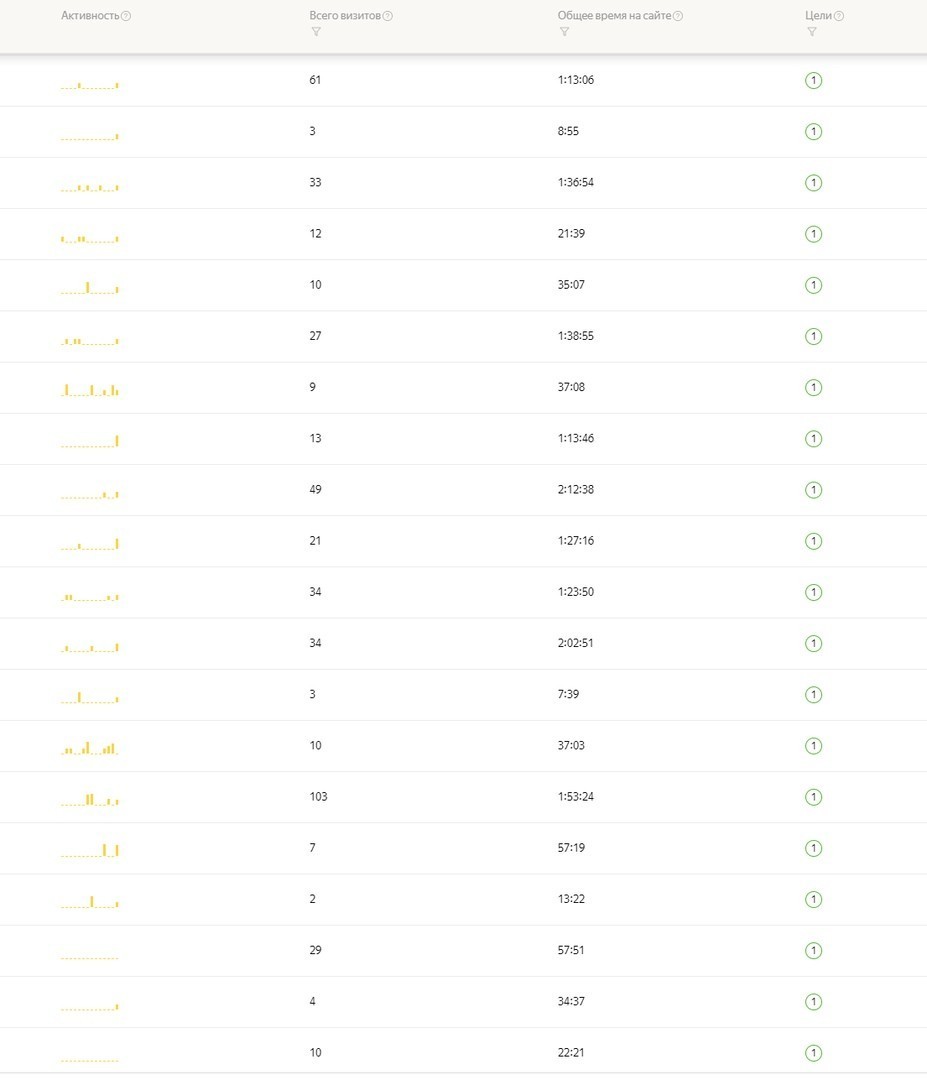
Task: Sort by Общее время на сайте header
Action: tap(614, 16)
